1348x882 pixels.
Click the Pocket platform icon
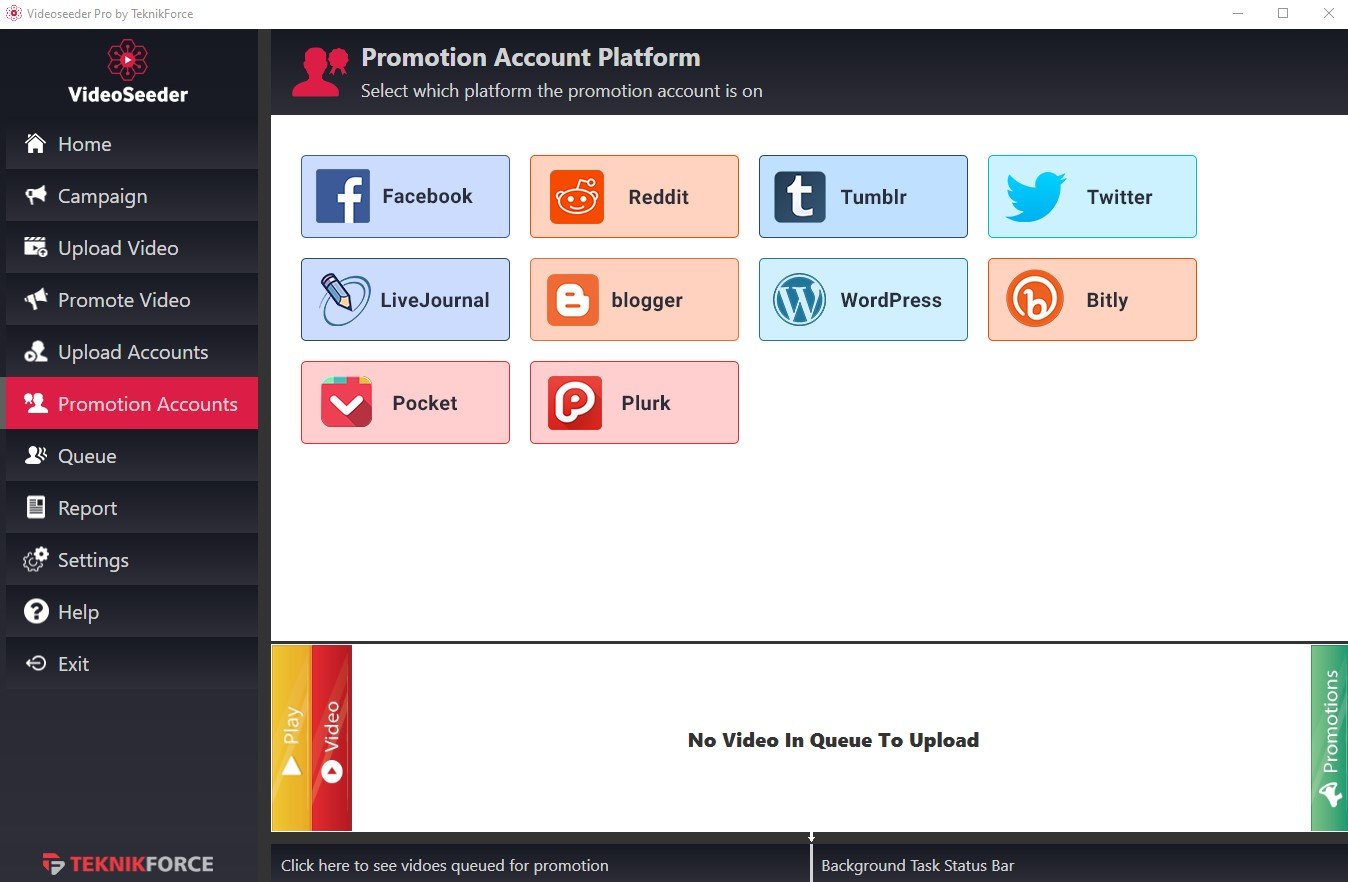pos(346,403)
